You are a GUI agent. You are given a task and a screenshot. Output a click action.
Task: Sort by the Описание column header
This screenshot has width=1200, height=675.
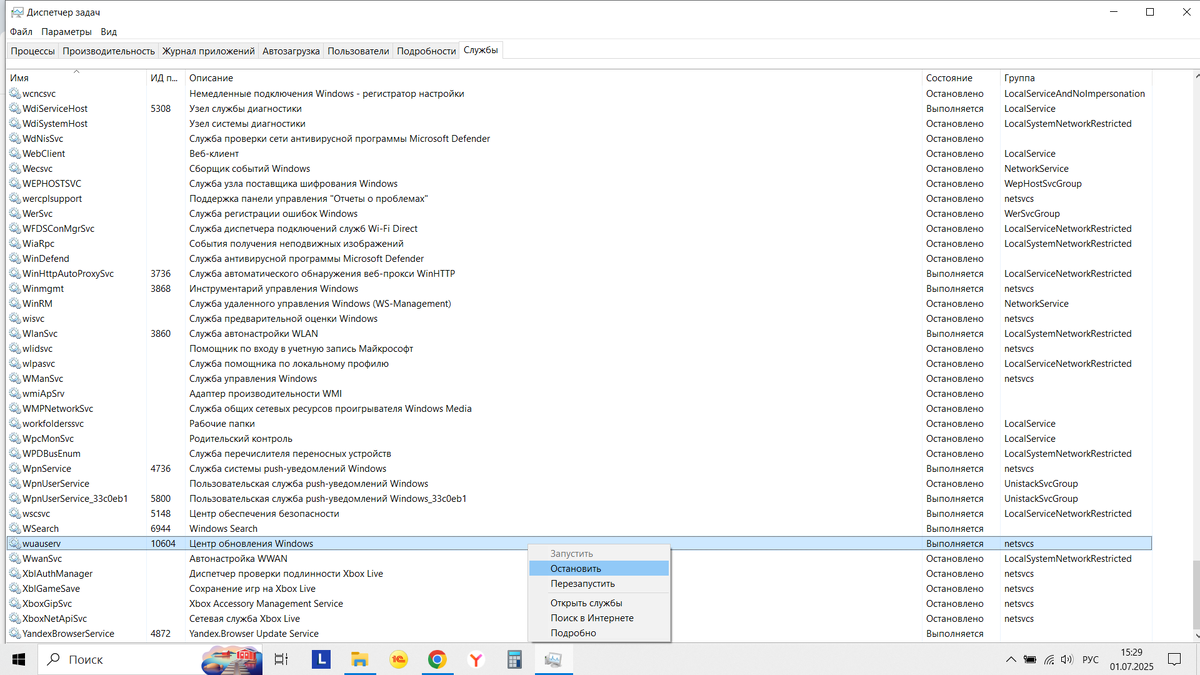553,78
